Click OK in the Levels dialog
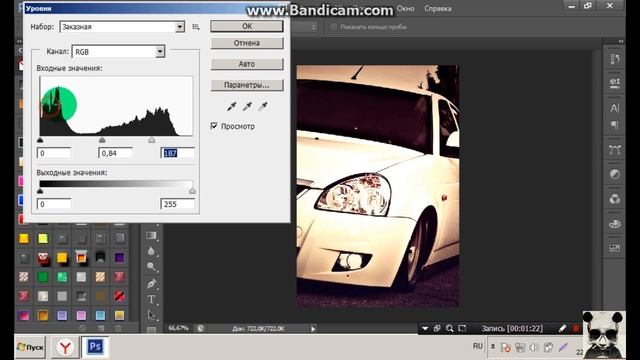 coord(247,26)
